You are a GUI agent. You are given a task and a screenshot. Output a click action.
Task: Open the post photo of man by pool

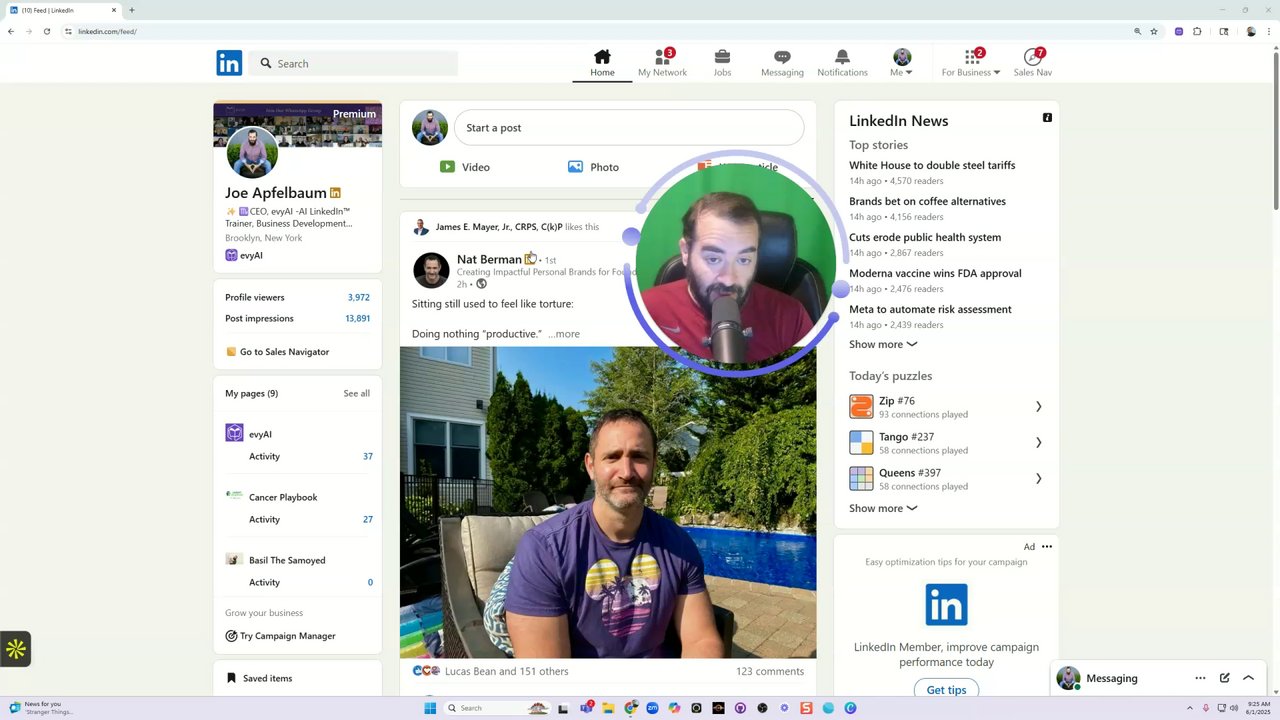pyautogui.click(x=608, y=502)
